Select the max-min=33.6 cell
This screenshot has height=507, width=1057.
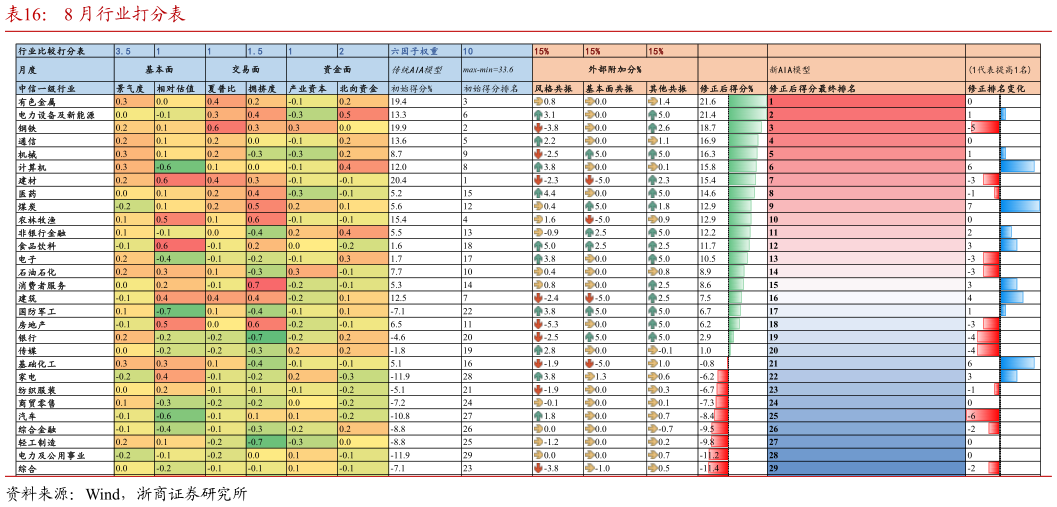(495, 69)
